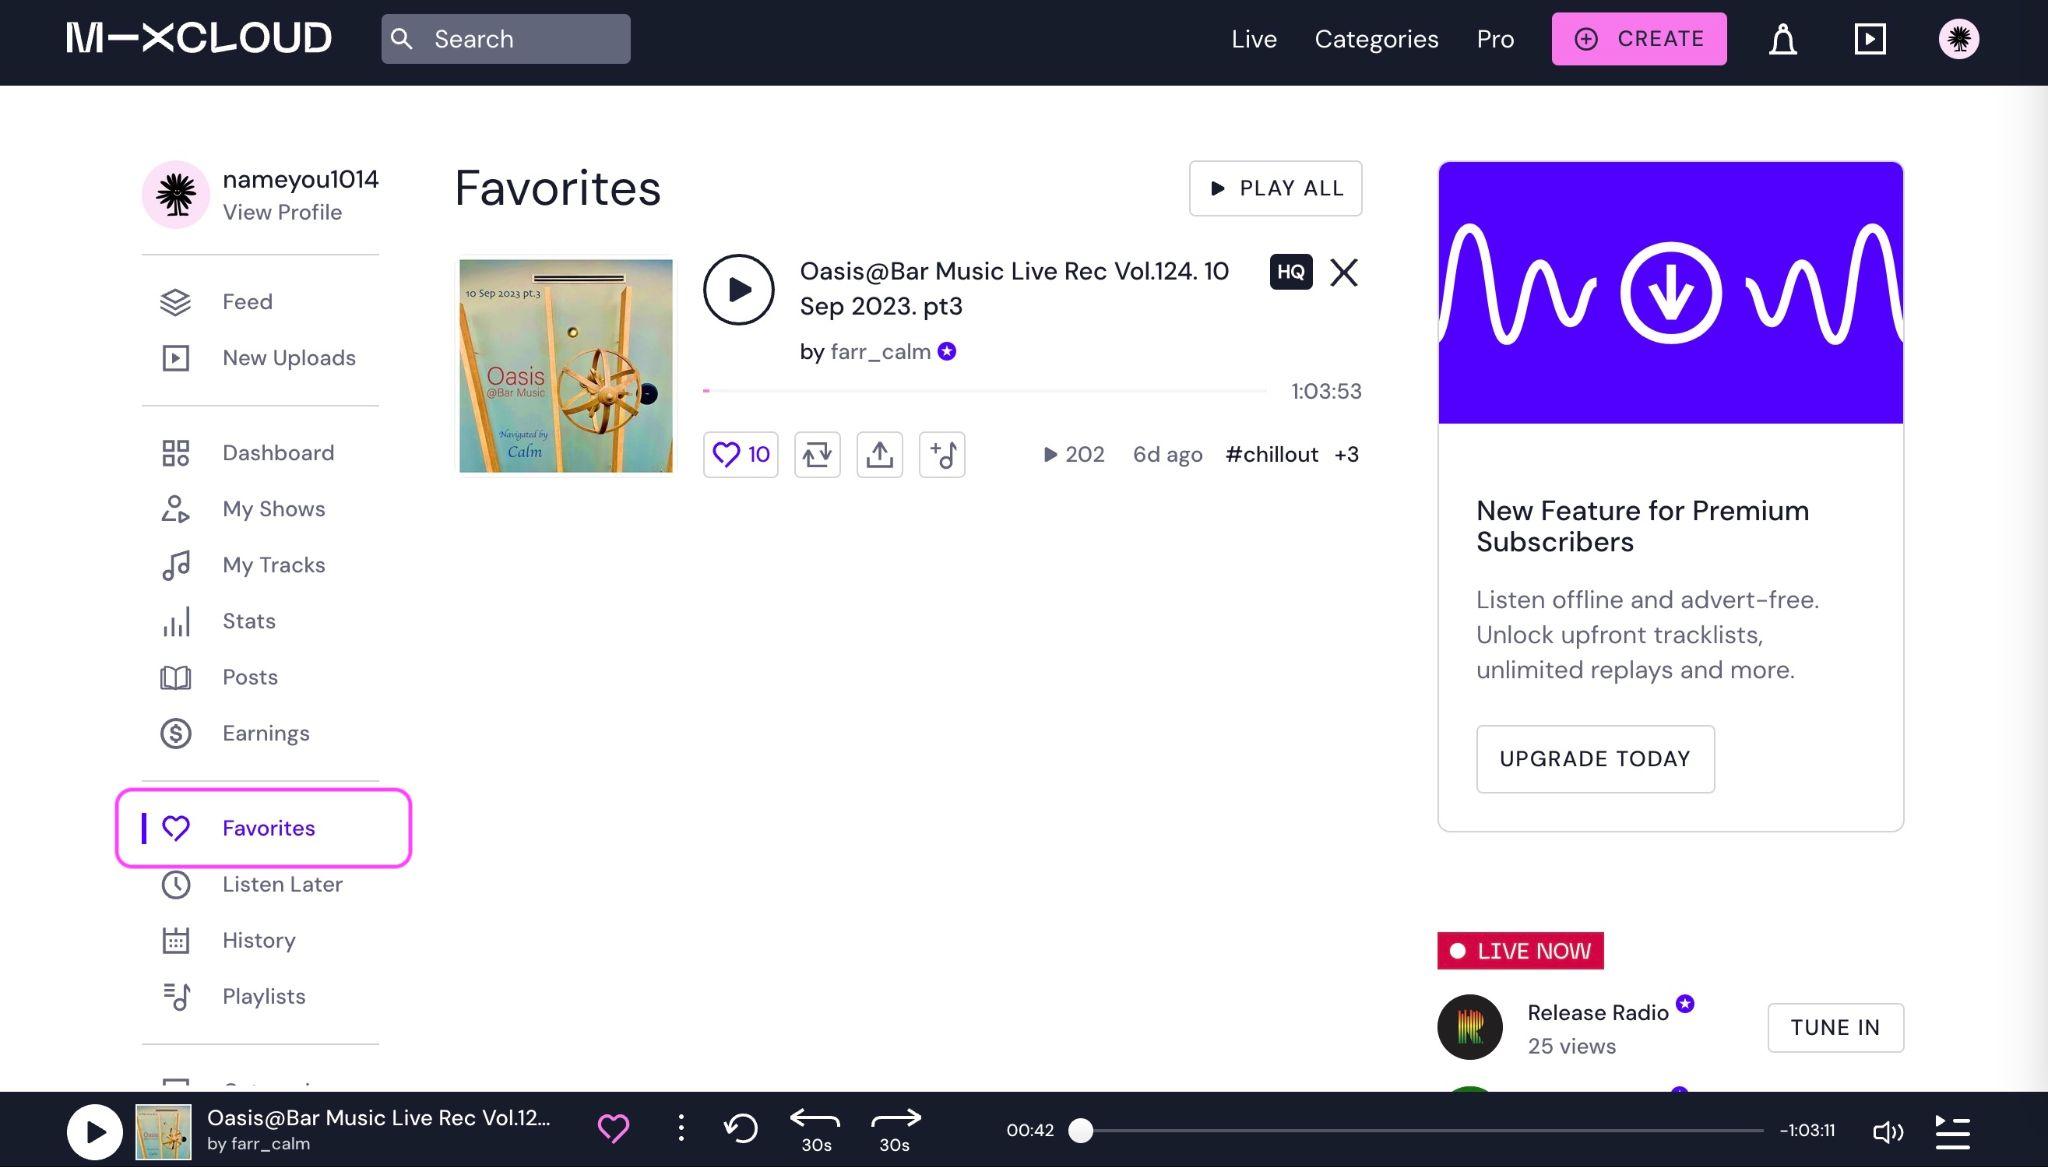Open New Uploads in sidebar
2048x1167 pixels.
(x=289, y=358)
